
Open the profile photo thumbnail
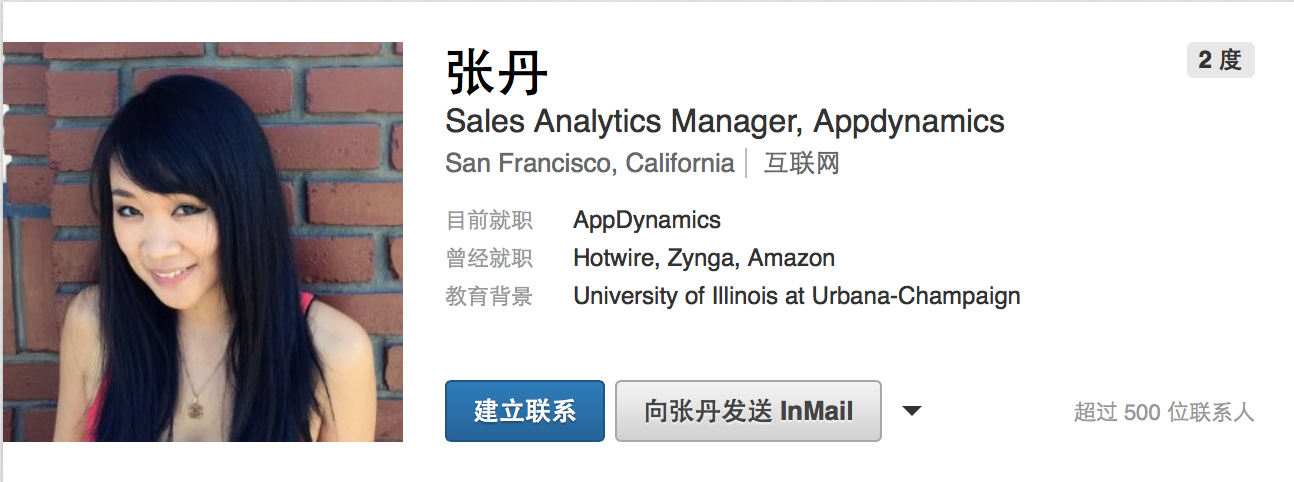[x=203, y=242]
